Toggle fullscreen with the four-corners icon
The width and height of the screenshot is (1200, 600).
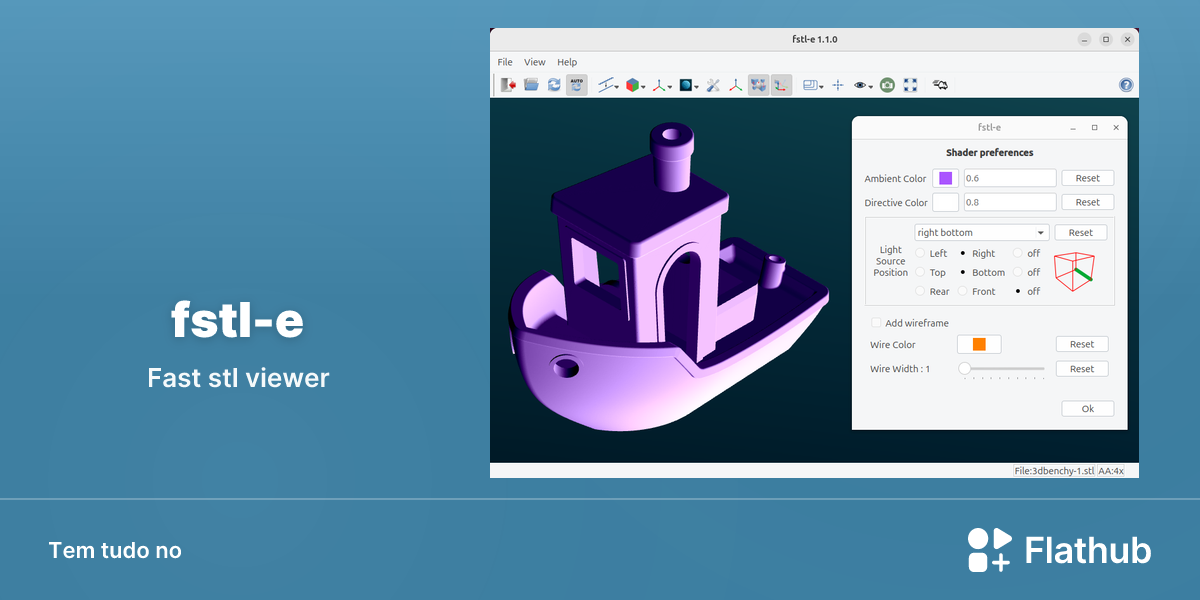(x=910, y=85)
